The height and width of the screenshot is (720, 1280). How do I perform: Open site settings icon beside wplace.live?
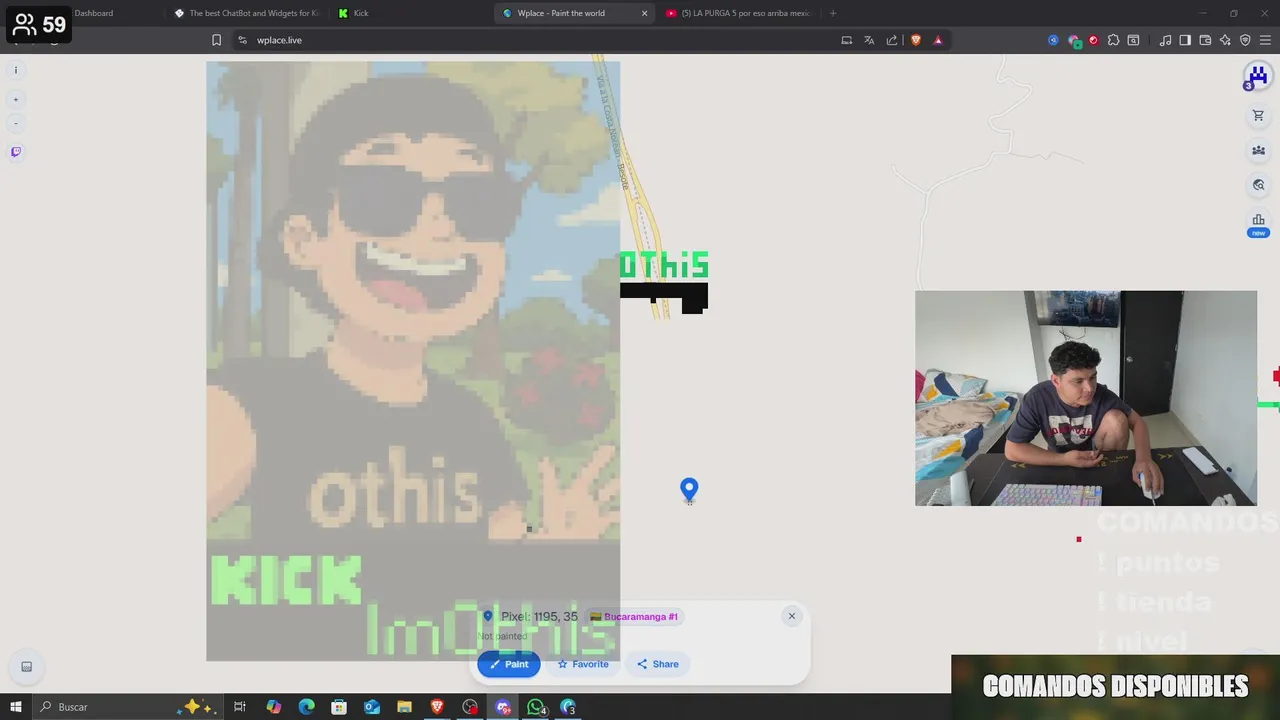[x=242, y=40]
